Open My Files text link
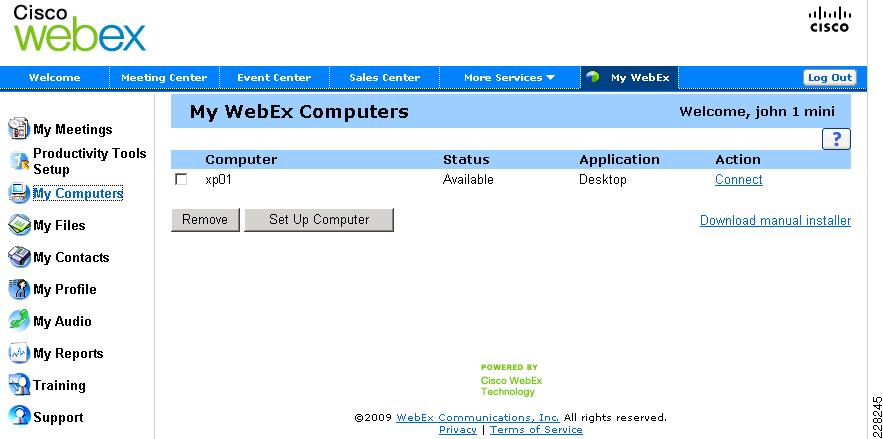 59,226
